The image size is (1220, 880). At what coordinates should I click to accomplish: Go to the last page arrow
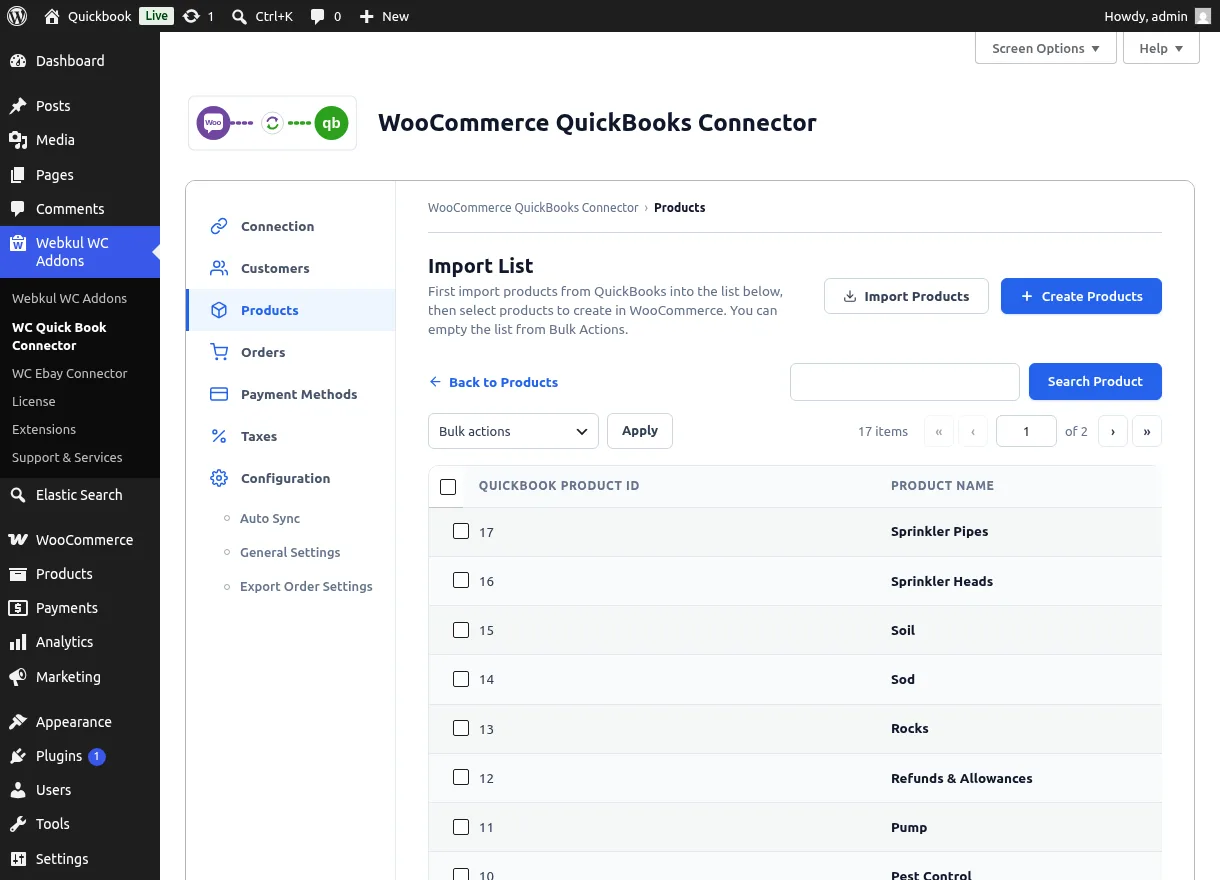(1147, 431)
